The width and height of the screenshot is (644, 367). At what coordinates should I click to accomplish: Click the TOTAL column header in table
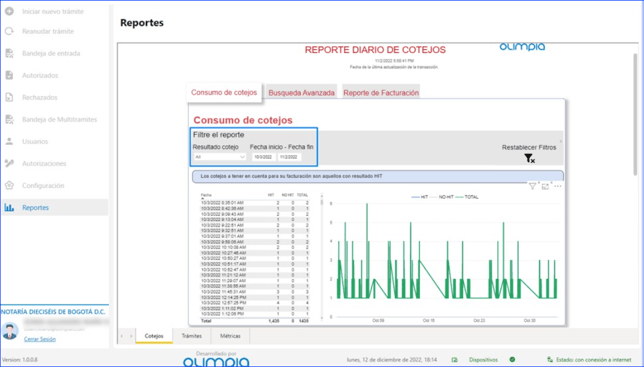[x=302, y=195]
